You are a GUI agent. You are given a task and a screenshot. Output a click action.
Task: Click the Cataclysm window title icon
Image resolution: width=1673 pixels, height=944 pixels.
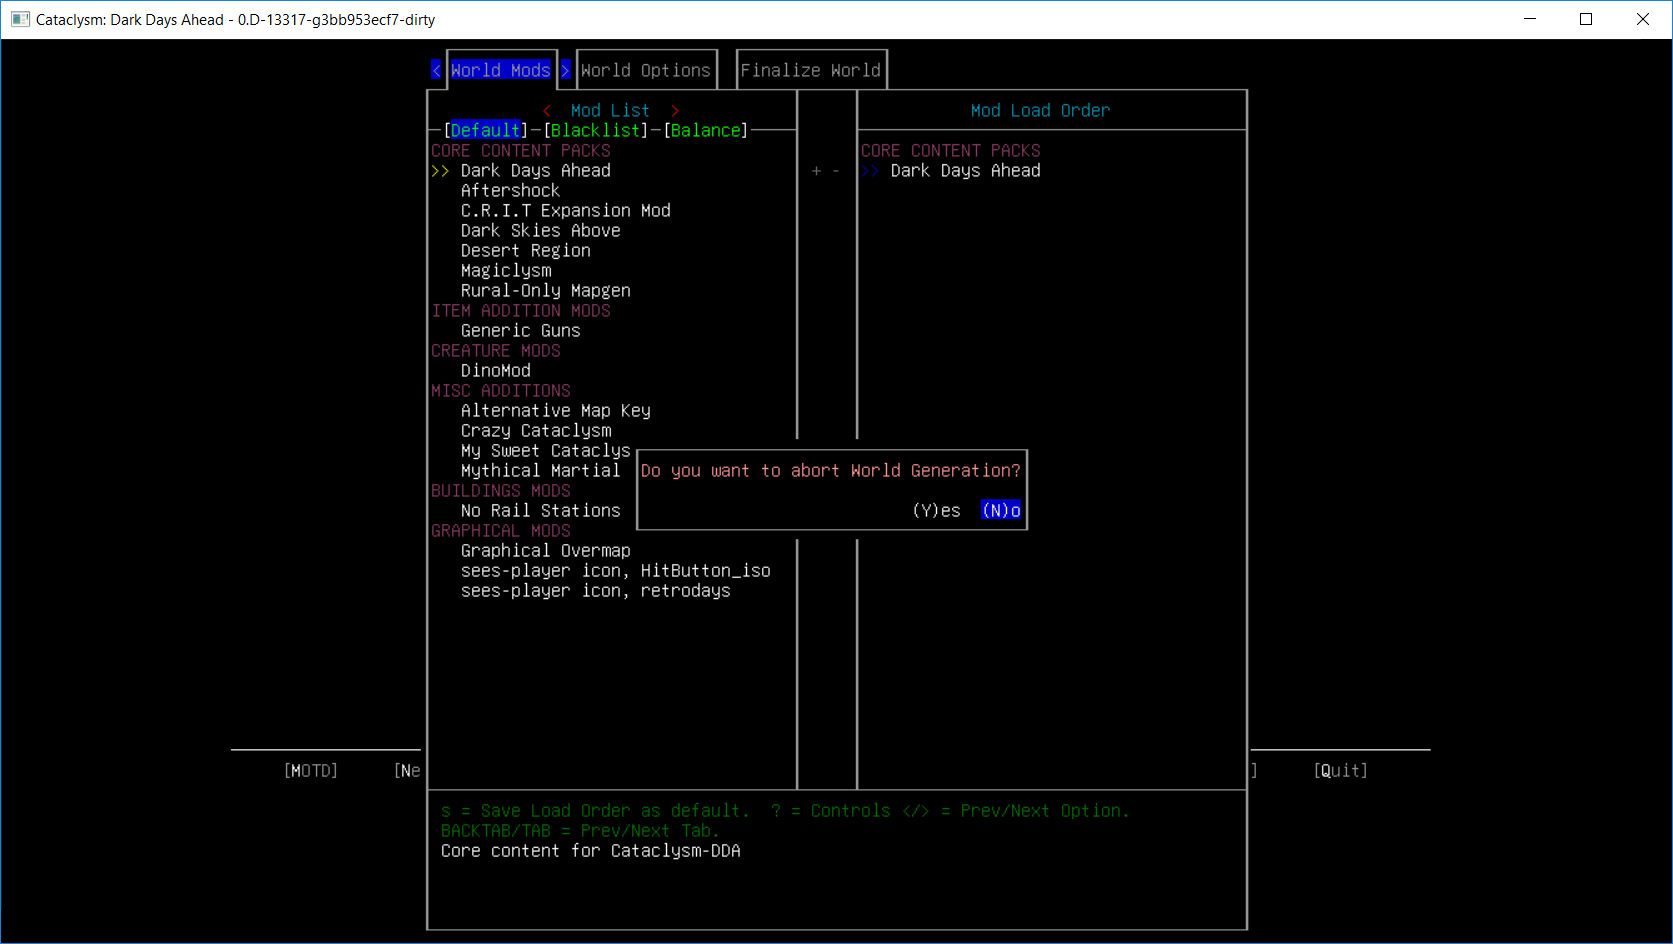(20, 19)
